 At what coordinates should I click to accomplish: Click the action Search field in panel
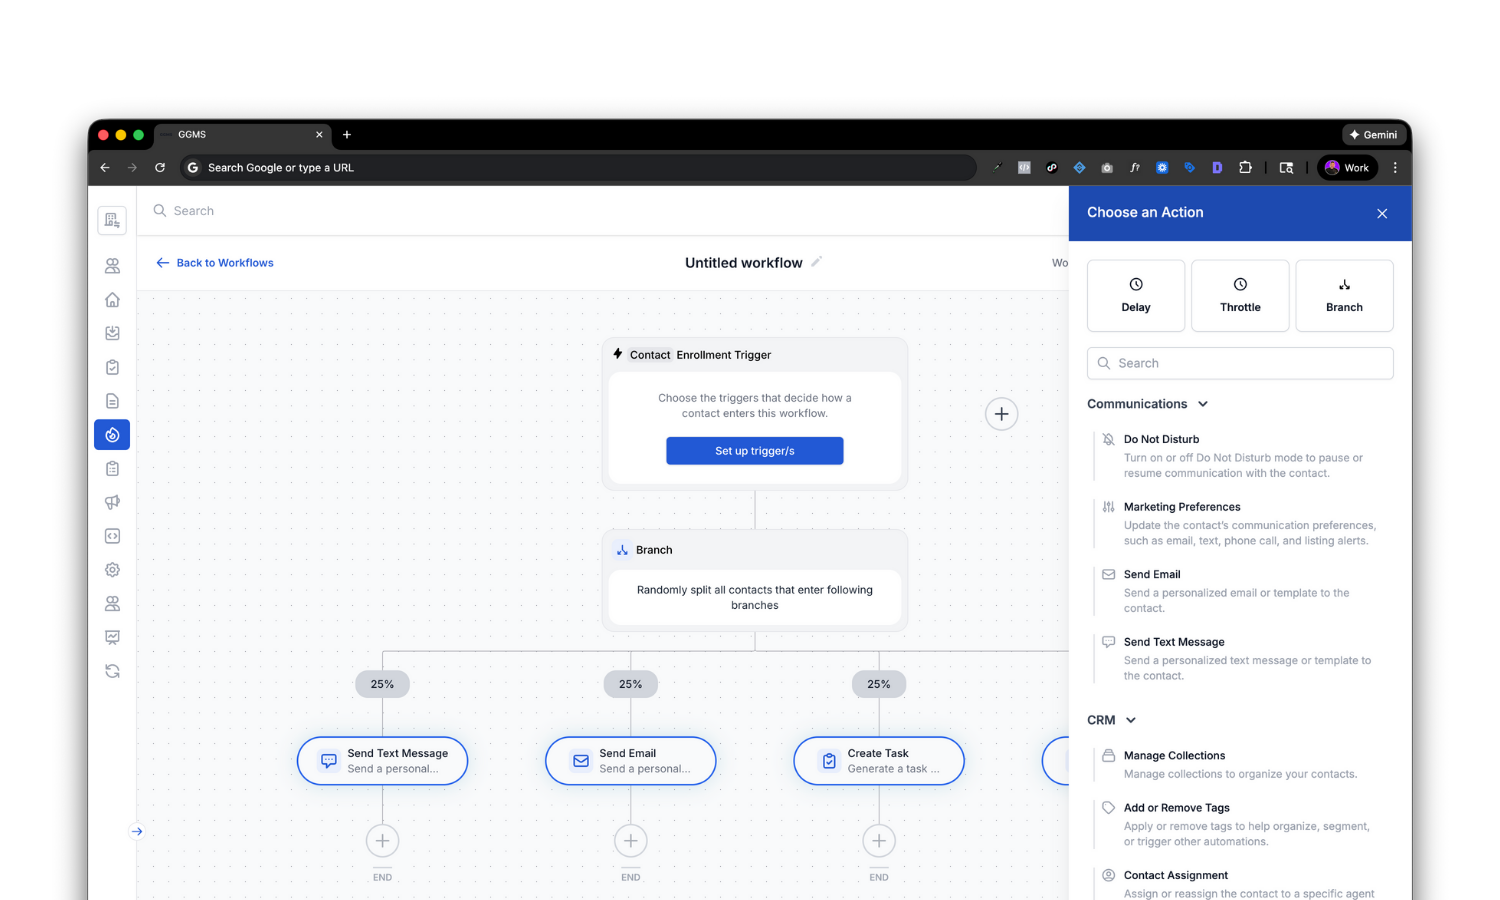click(x=1240, y=363)
